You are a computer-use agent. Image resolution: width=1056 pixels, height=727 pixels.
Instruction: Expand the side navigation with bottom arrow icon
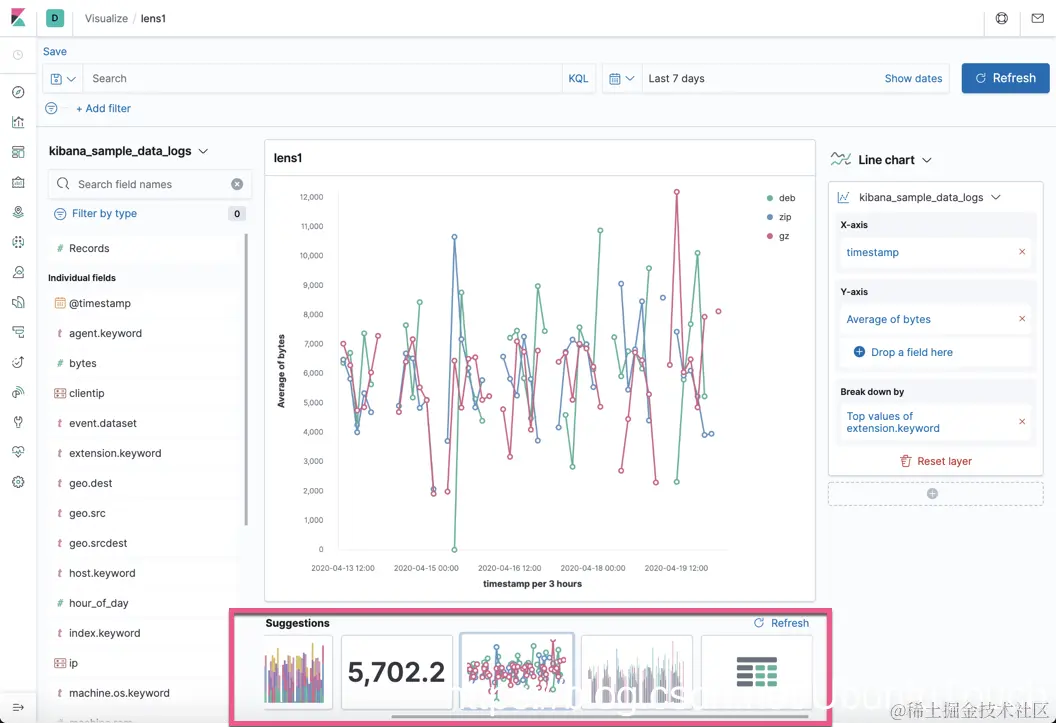(x=18, y=707)
